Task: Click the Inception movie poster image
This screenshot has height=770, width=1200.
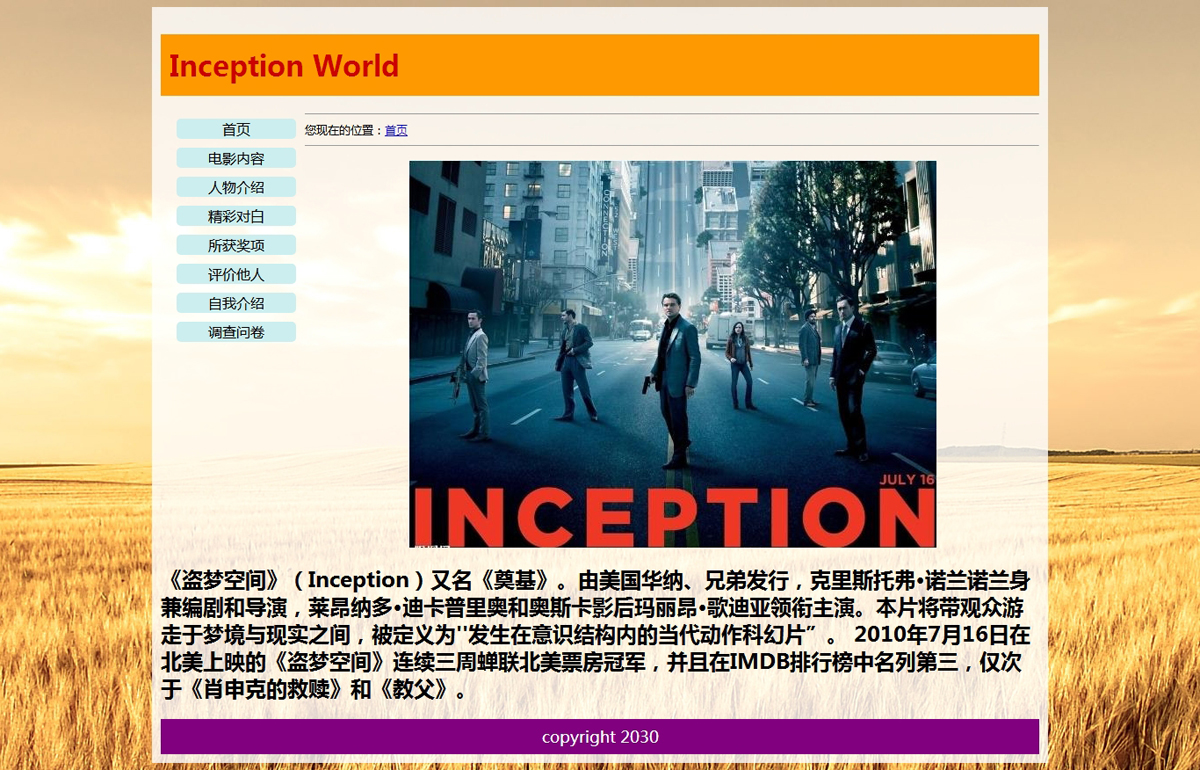Action: point(672,354)
